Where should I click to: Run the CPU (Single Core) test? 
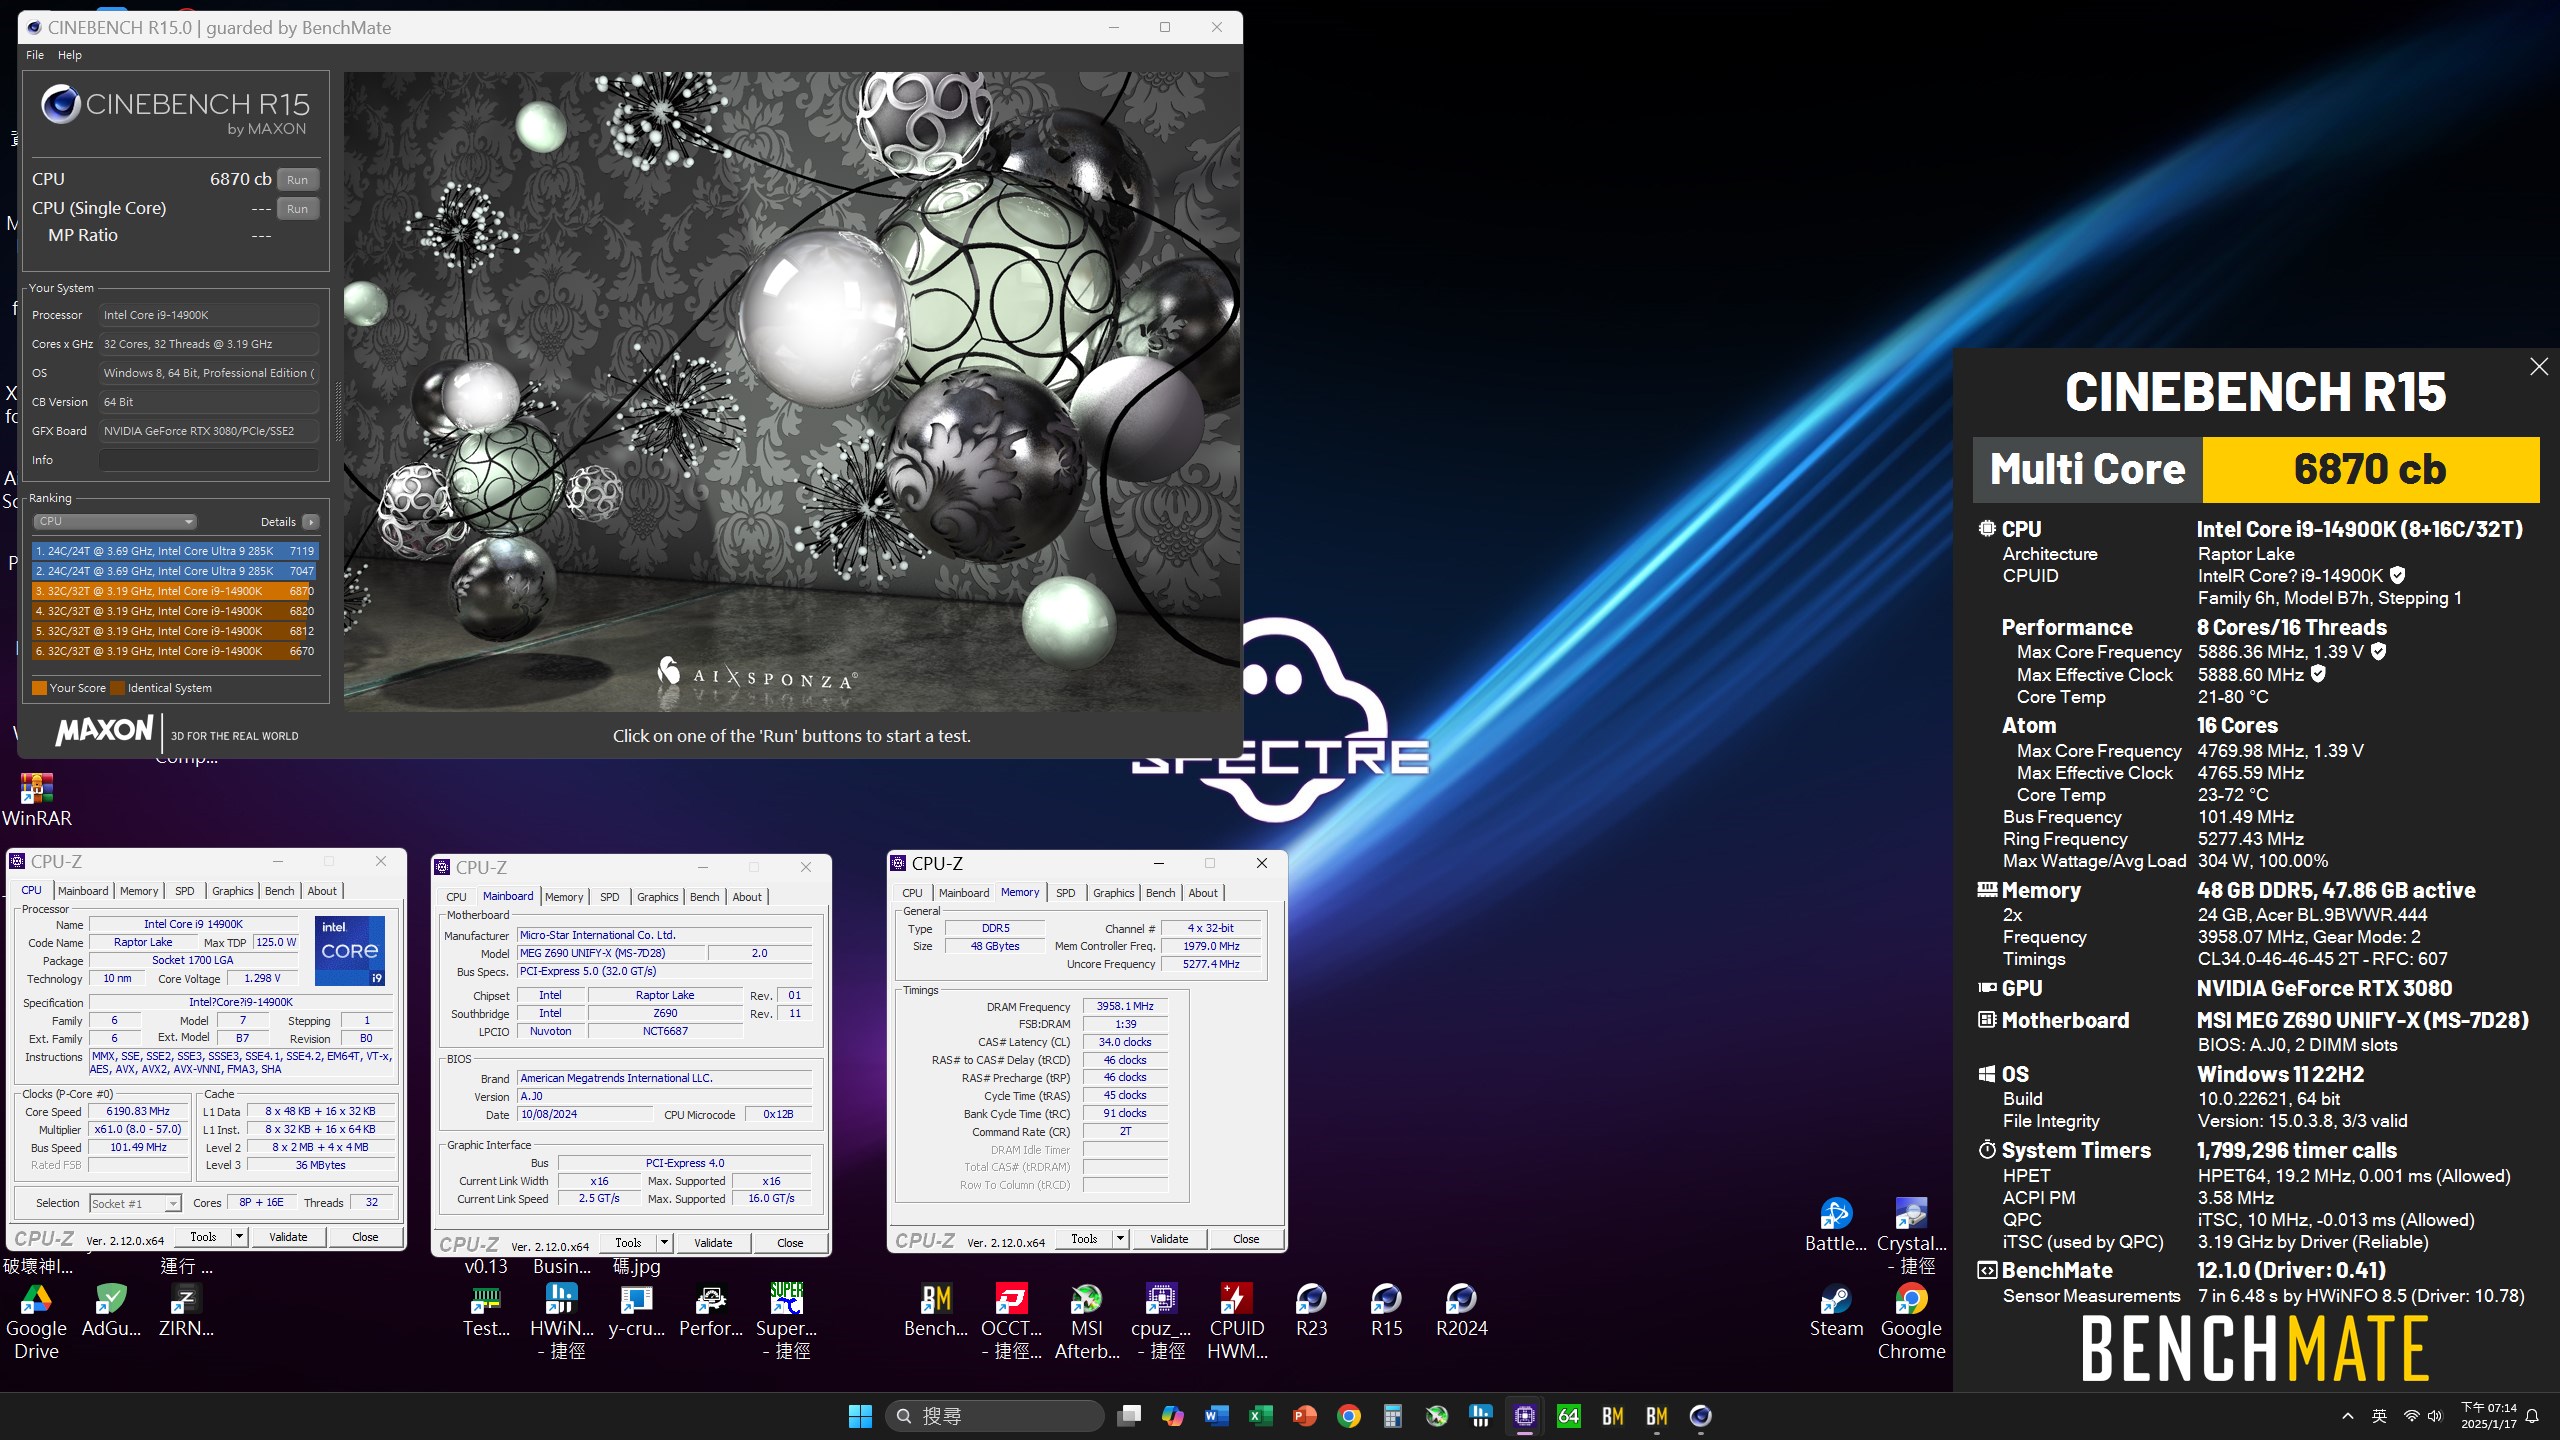click(x=297, y=209)
